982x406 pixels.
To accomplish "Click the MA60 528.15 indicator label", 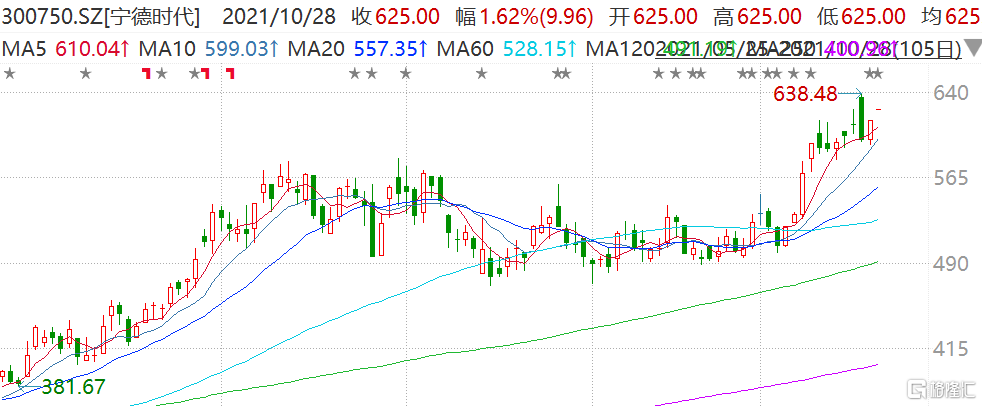I will [x=507, y=48].
